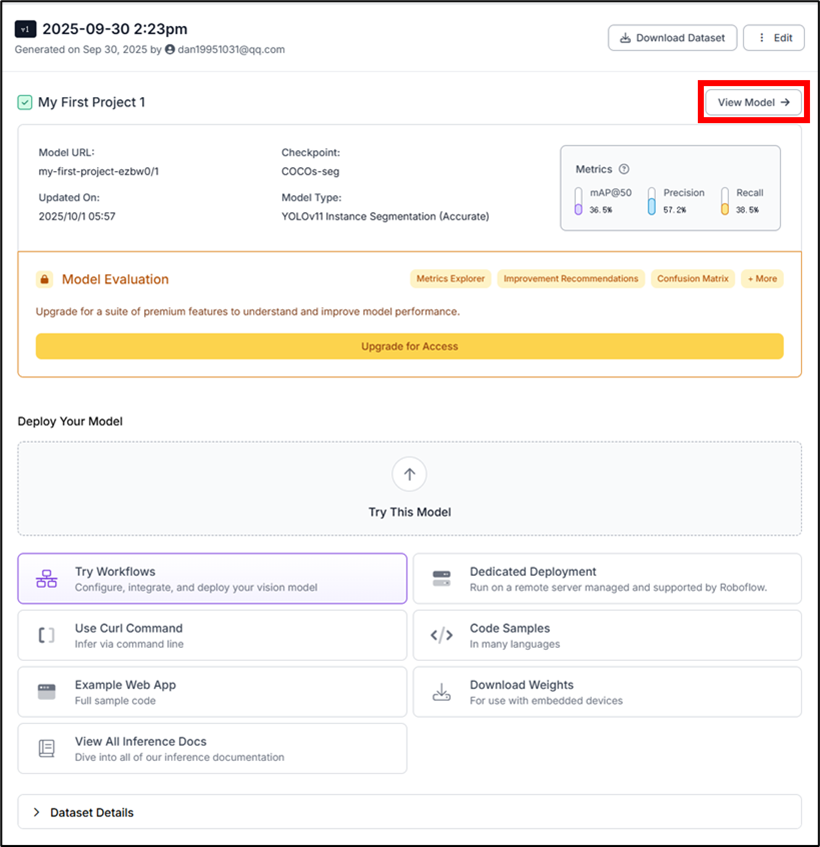Click the + More tag

pyautogui.click(x=762, y=279)
